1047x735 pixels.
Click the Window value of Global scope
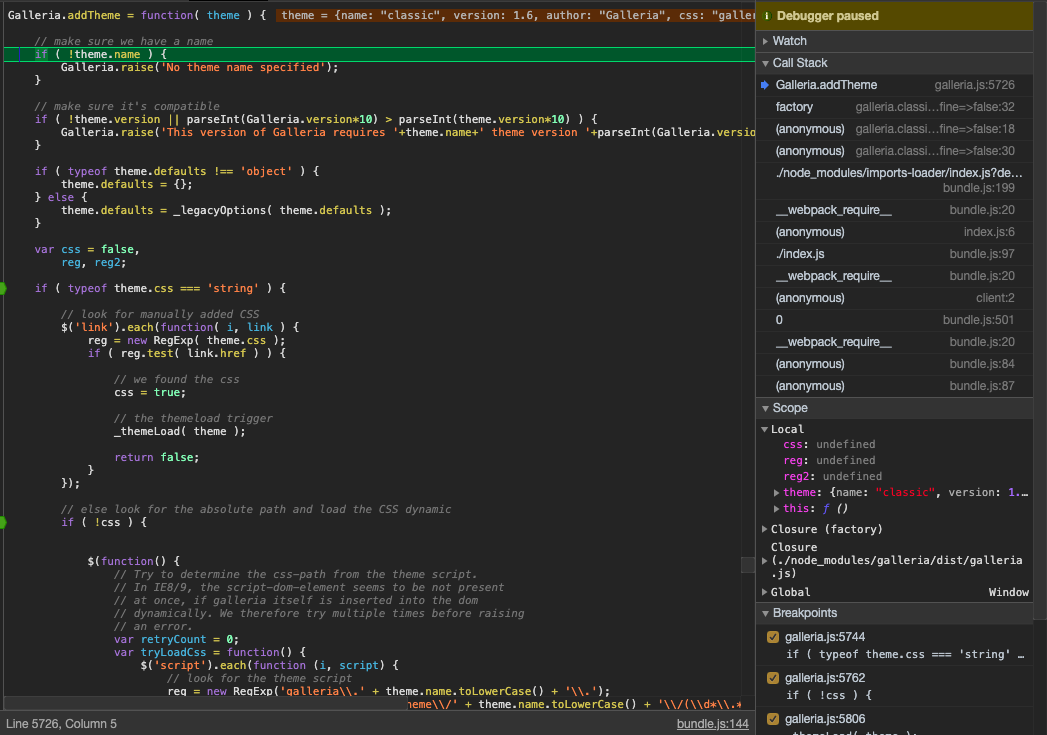point(1008,592)
